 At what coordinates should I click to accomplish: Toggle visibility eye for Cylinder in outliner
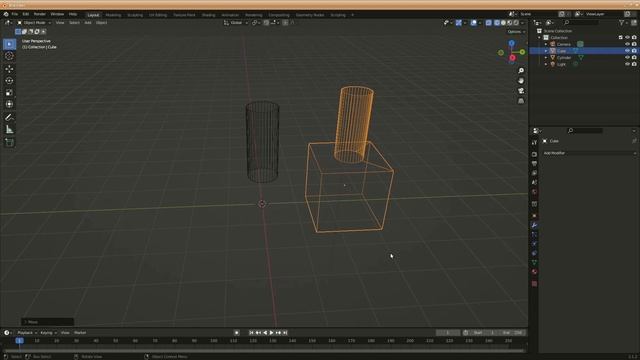627,58
